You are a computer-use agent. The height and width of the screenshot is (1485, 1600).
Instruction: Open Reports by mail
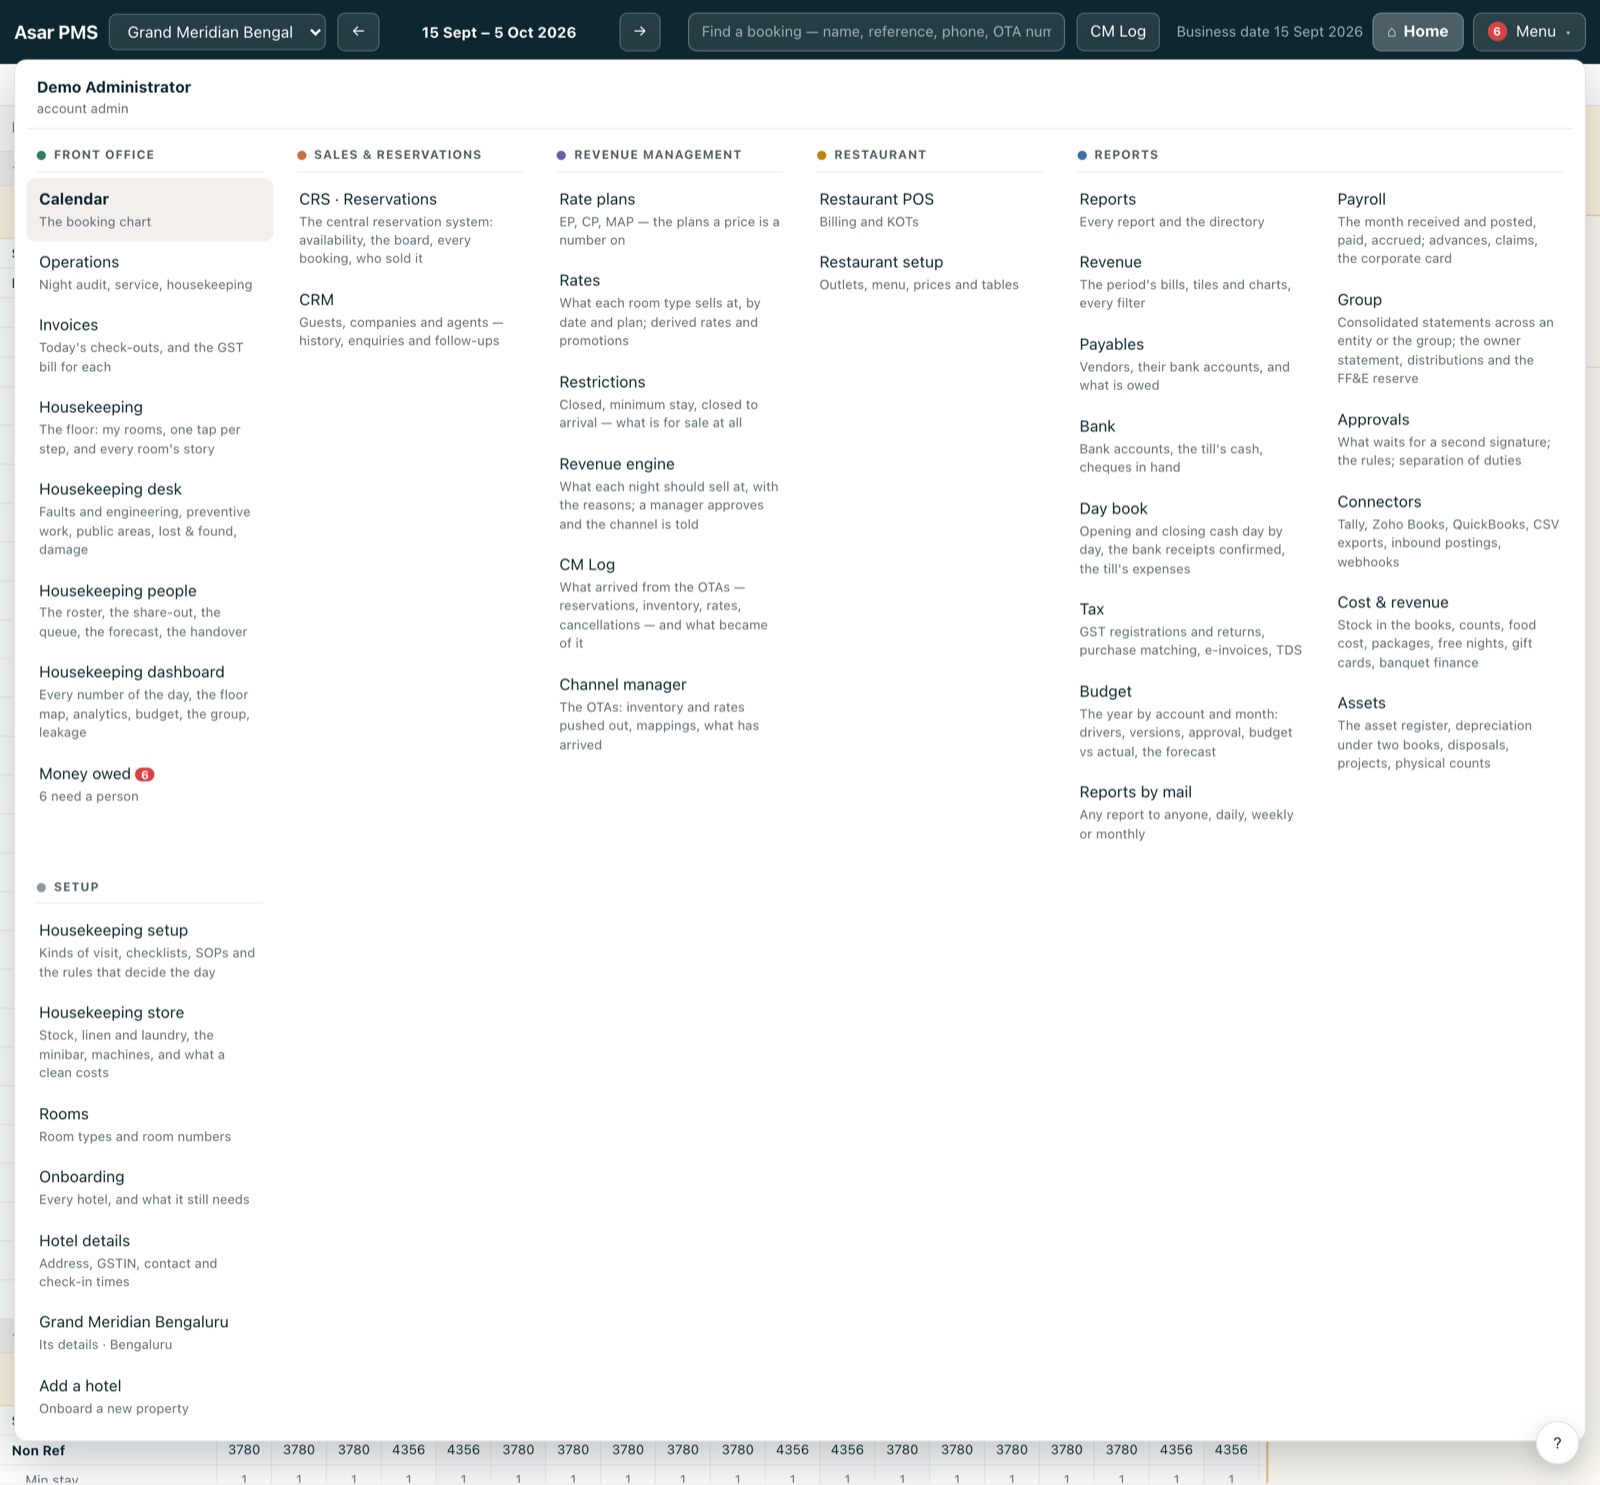tap(1192, 812)
